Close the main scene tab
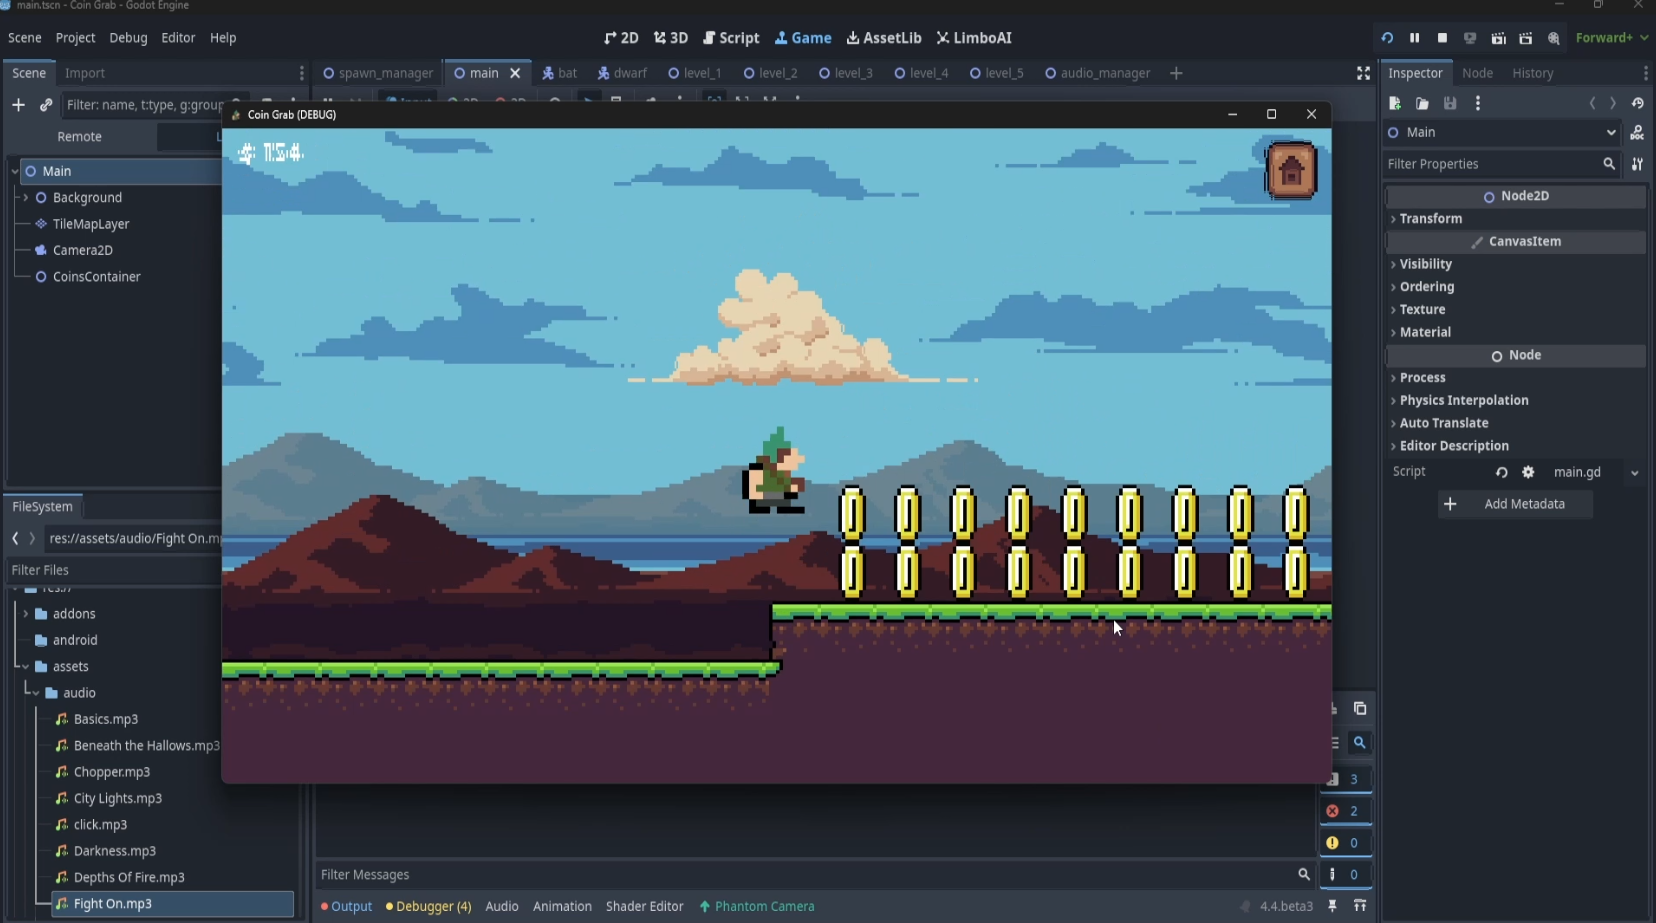Viewport: 1656px width, 923px height. coord(515,73)
